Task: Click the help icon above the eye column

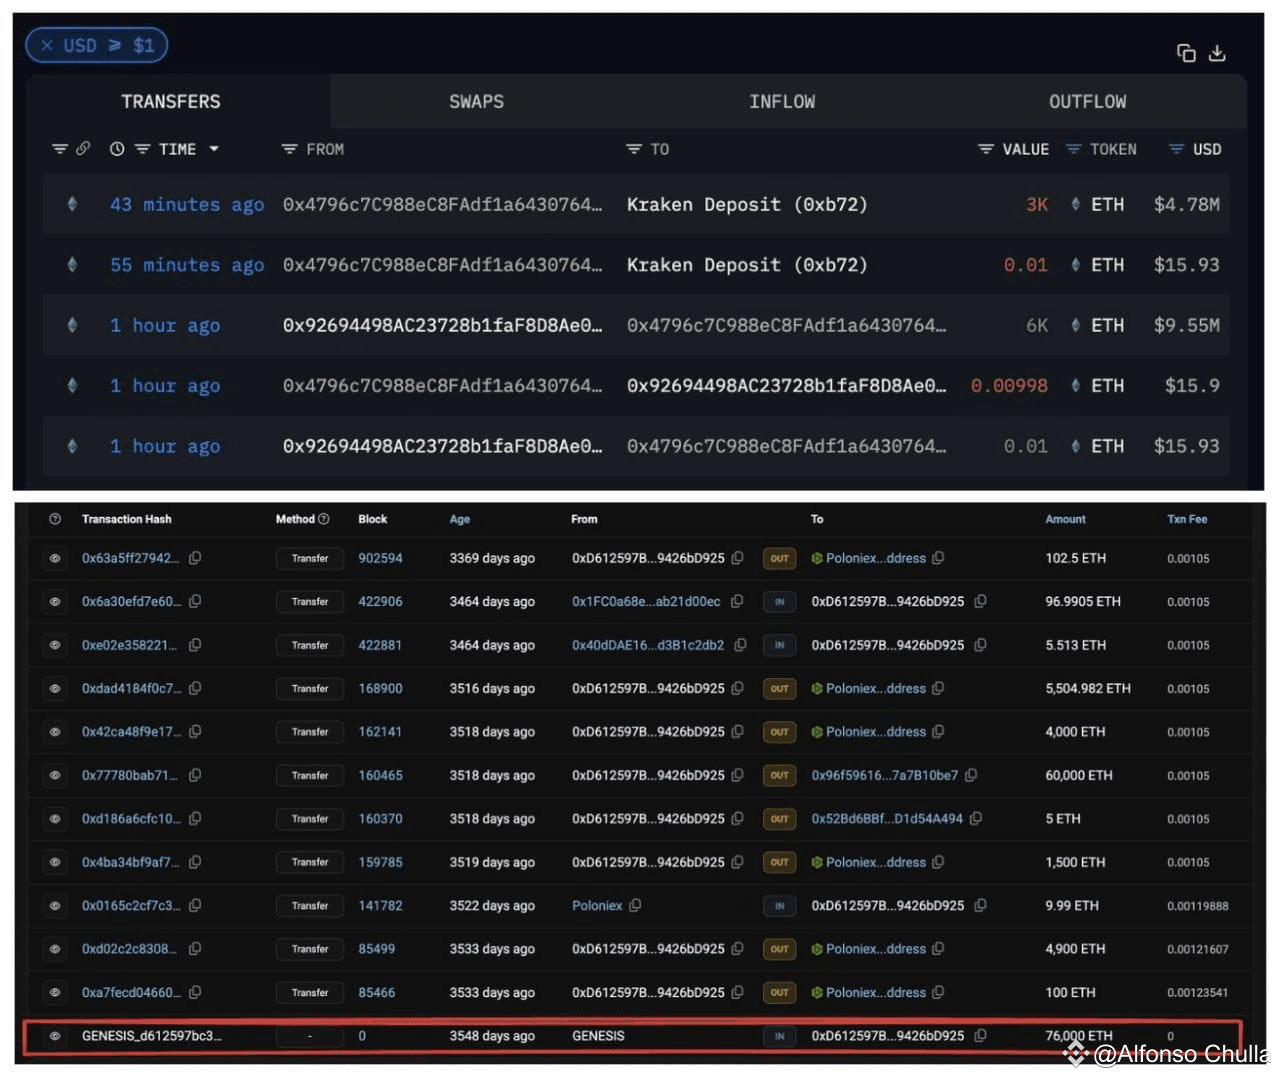Action: (x=55, y=519)
